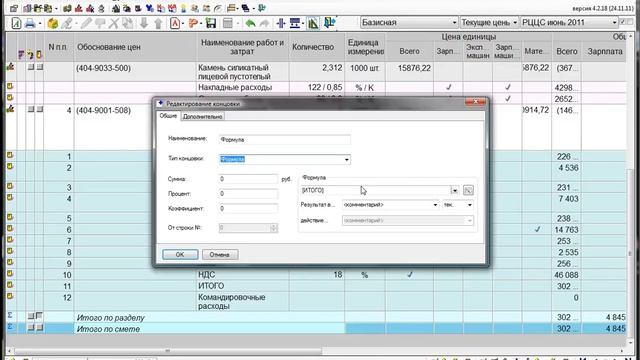
Task: Click the От строки № spinner arrows
Action: [x=274, y=228]
